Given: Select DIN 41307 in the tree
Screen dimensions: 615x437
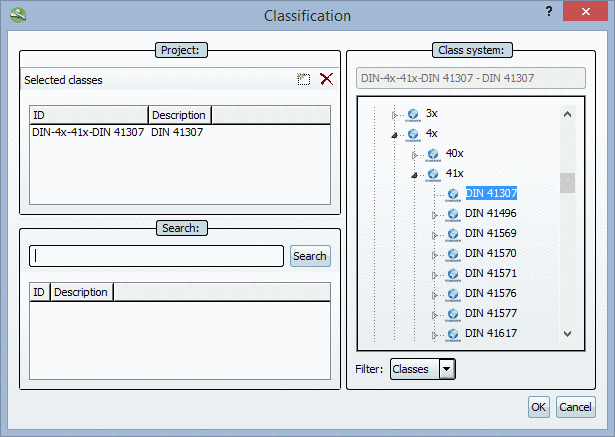Looking at the screenshot, I should click(x=491, y=193).
